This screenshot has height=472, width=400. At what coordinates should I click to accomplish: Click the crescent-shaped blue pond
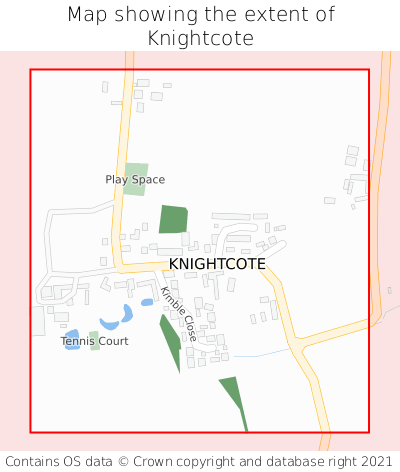(x=117, y=317)
